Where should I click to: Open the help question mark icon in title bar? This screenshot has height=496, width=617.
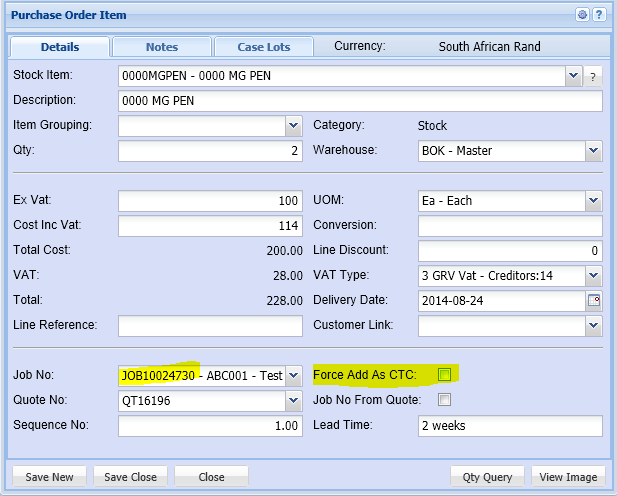click(x=598, y=15)
